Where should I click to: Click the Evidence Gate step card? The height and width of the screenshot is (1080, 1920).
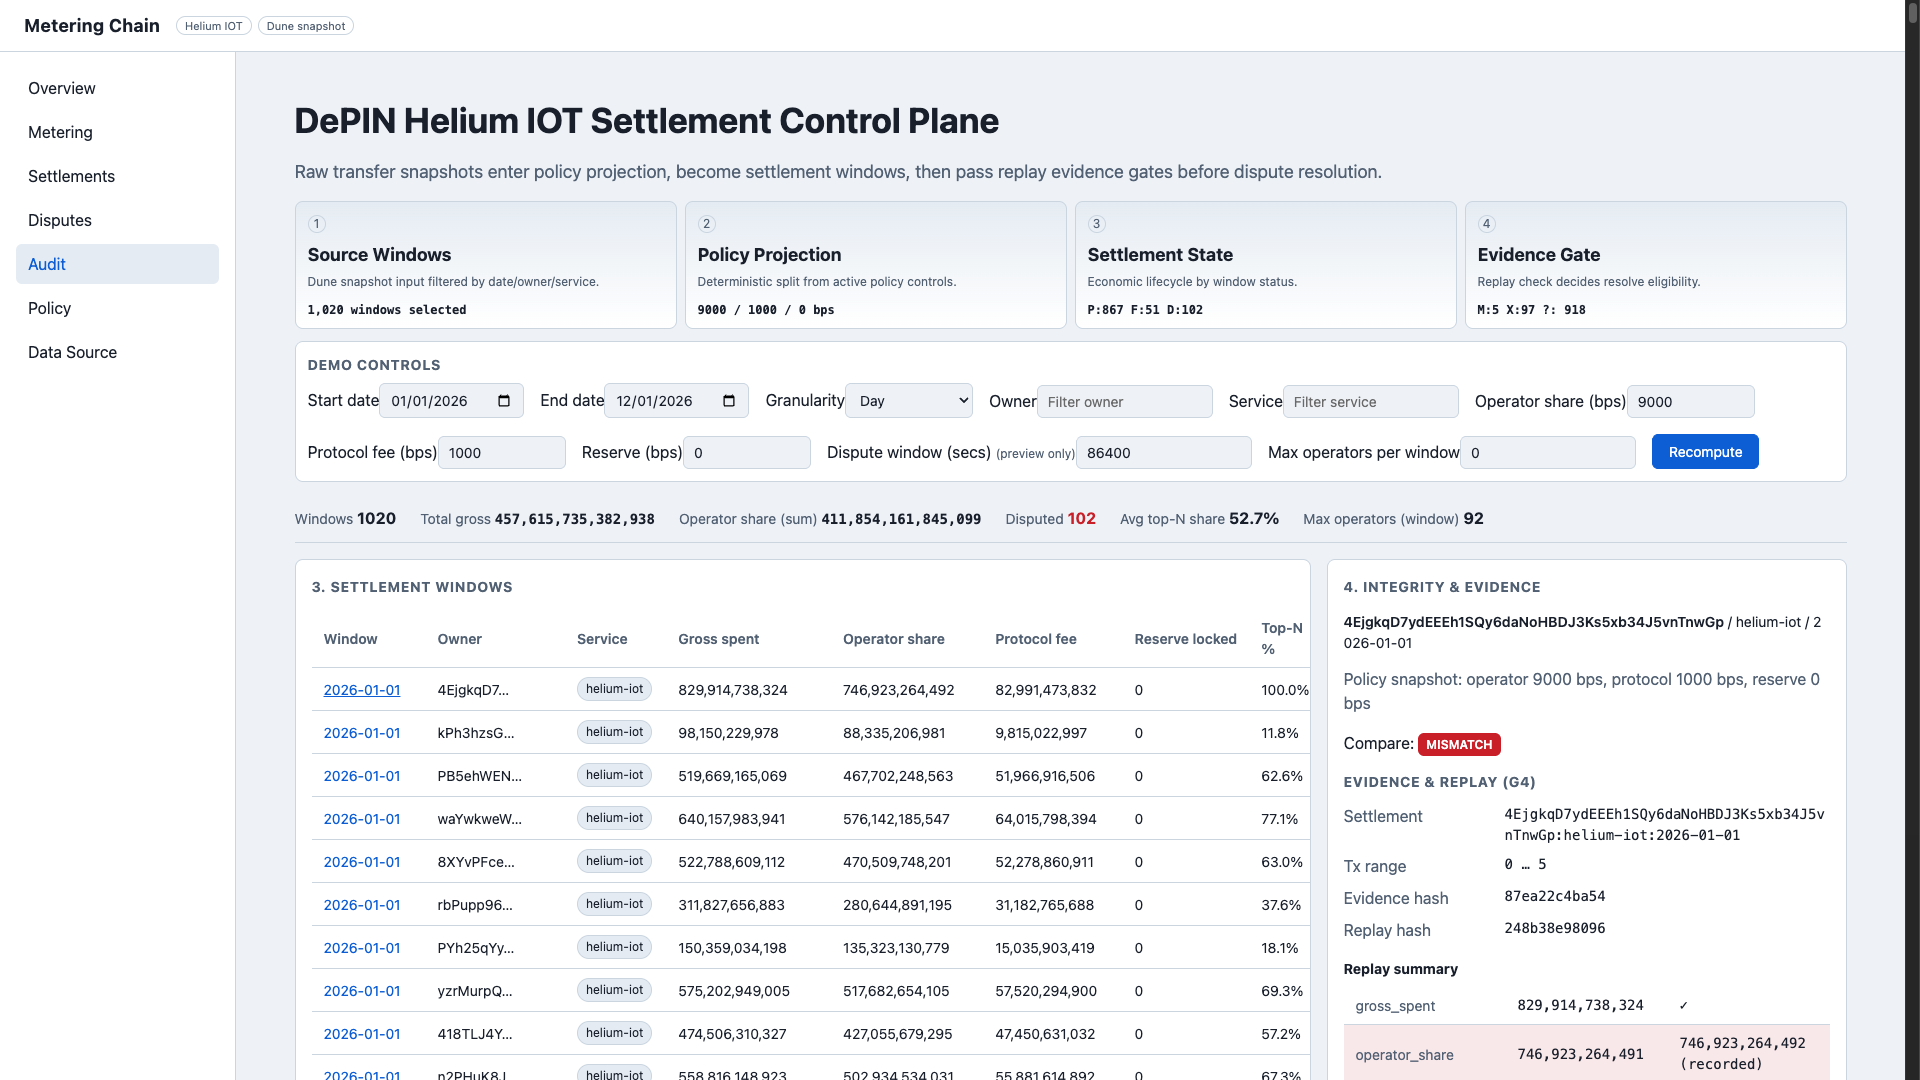(1655, 264)
